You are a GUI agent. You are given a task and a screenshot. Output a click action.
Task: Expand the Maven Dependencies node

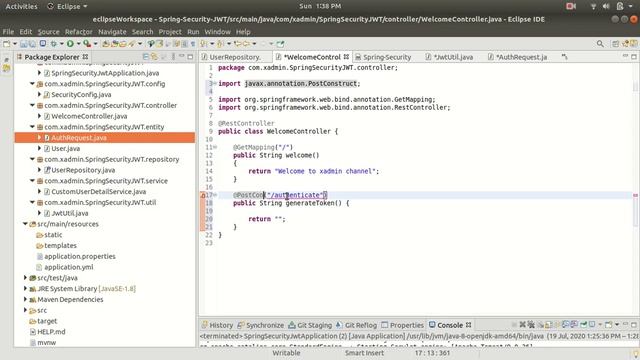[25, 299]
